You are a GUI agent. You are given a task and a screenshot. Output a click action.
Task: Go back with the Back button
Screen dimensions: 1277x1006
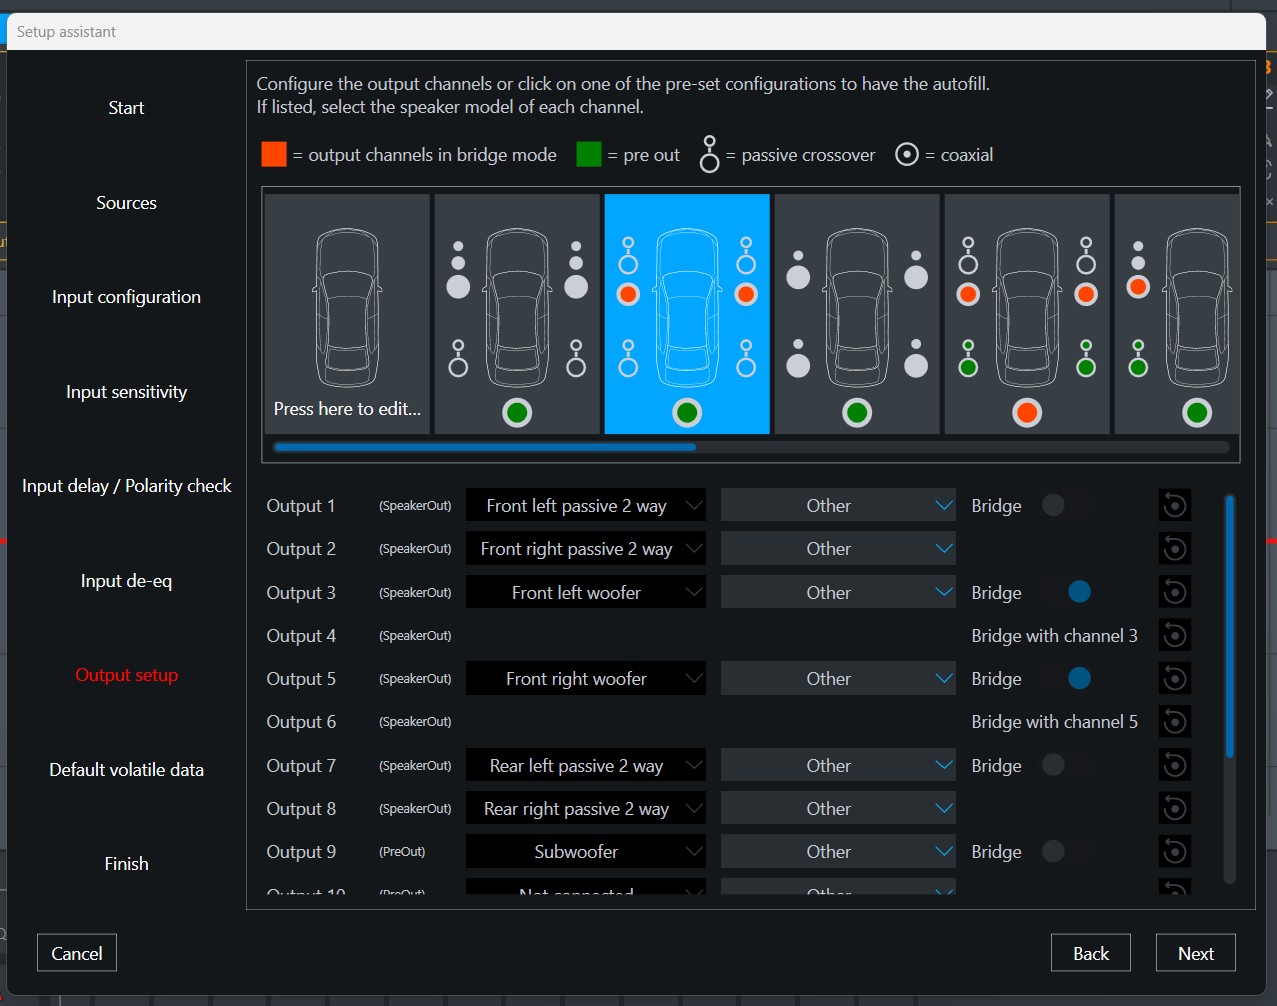pyautogui.click(x=1091, y=953)
